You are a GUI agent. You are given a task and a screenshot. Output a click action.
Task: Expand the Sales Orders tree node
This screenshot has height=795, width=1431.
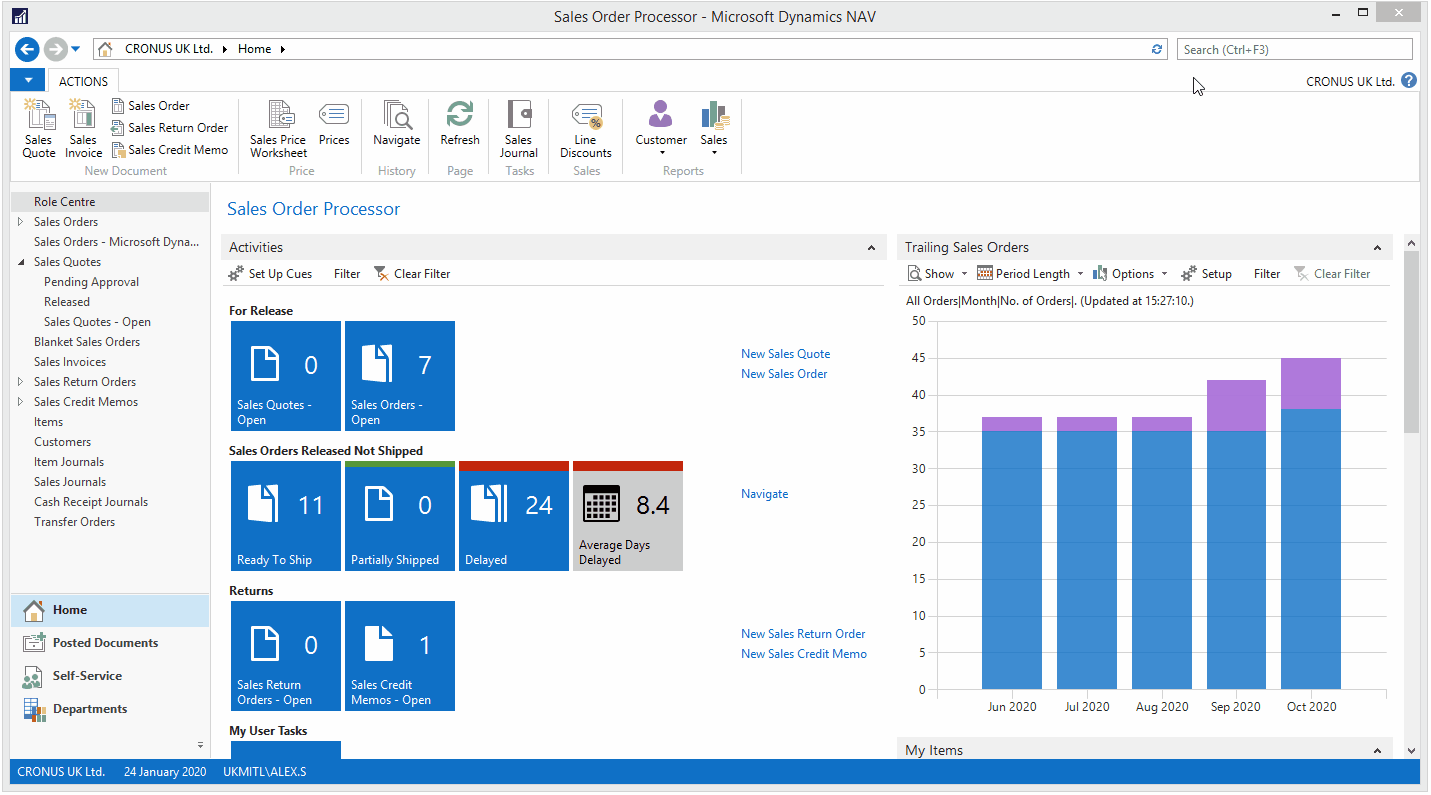tap(20, 222)
